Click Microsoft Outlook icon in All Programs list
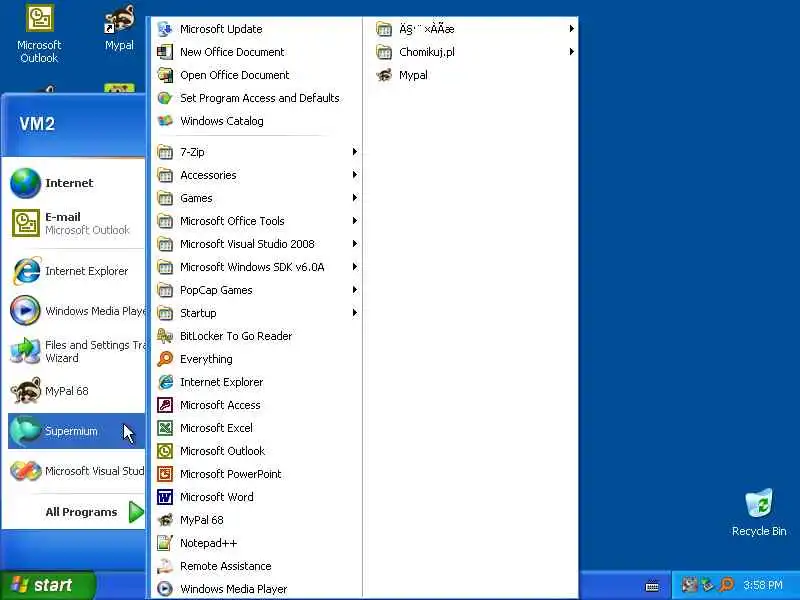The height and width of the screenshot is (600, 800). coord(165,451)
